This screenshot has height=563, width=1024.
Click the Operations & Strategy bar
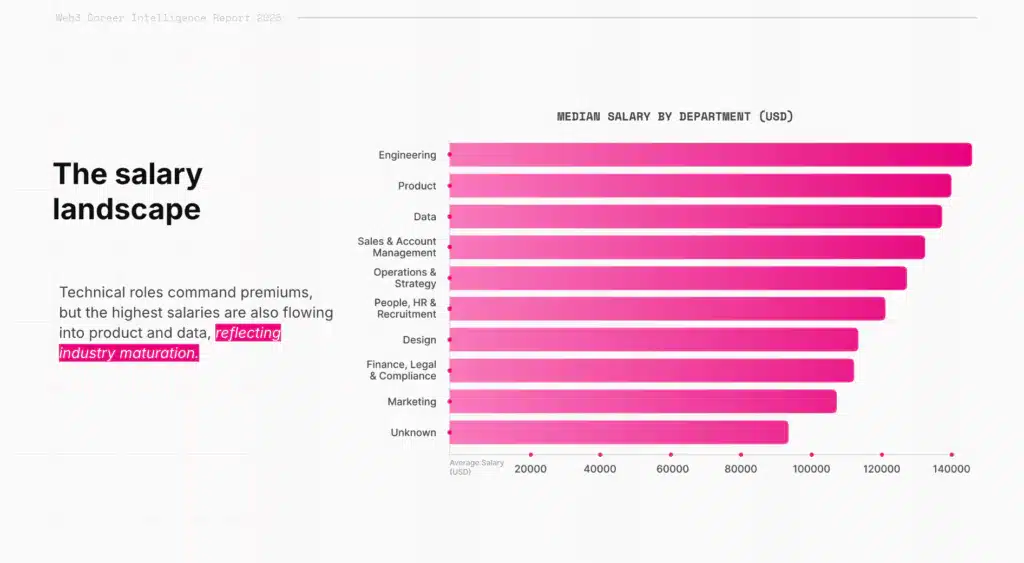pyautogui.click(x=678, y=278)
